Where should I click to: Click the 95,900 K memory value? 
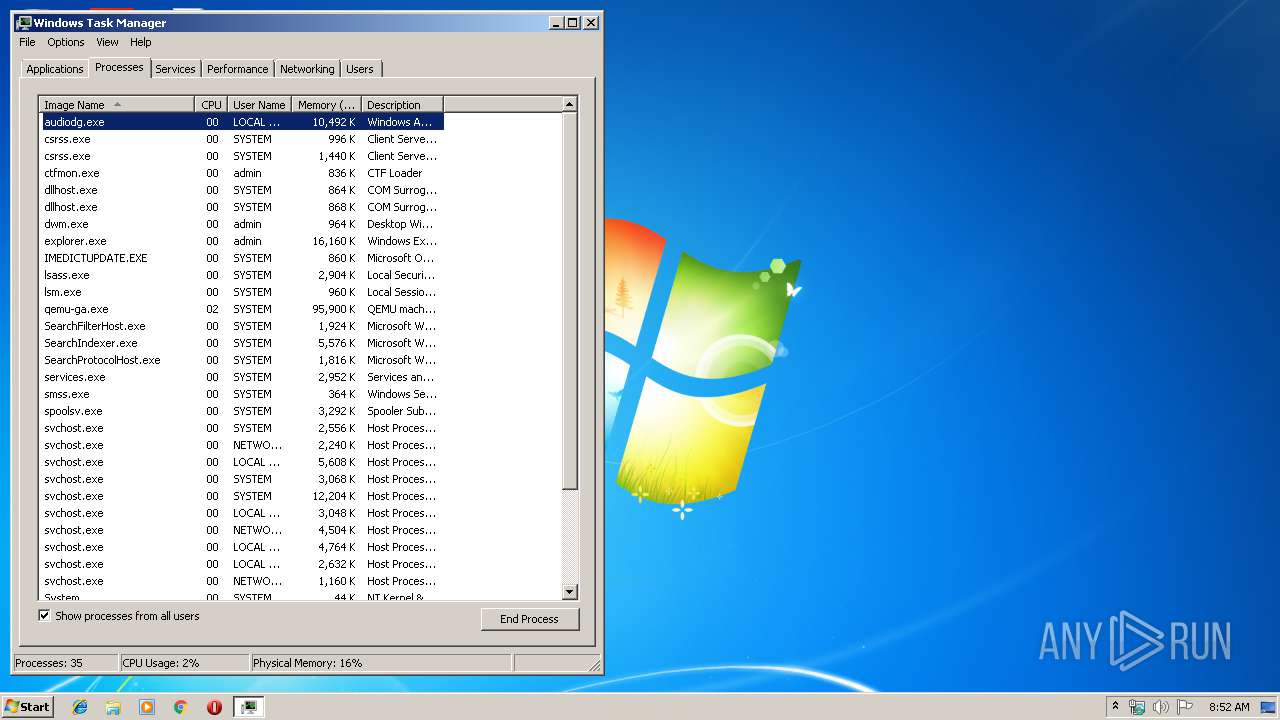pos(334,309)
